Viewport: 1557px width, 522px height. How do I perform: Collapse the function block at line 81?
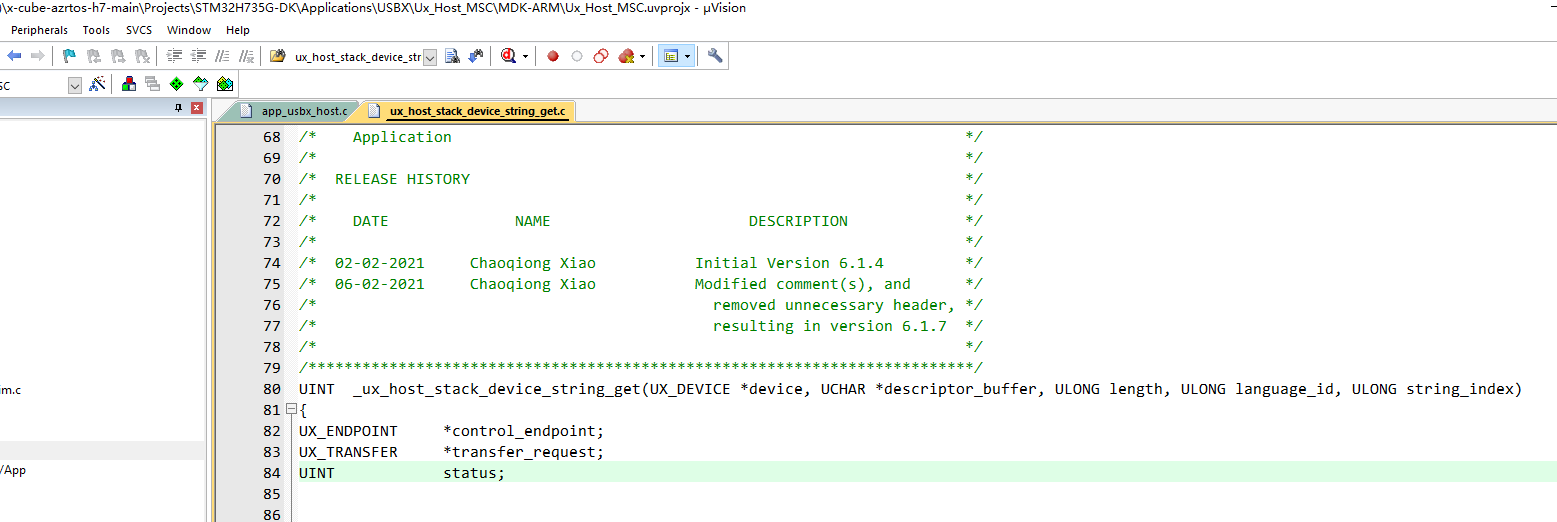coord(290,409)
